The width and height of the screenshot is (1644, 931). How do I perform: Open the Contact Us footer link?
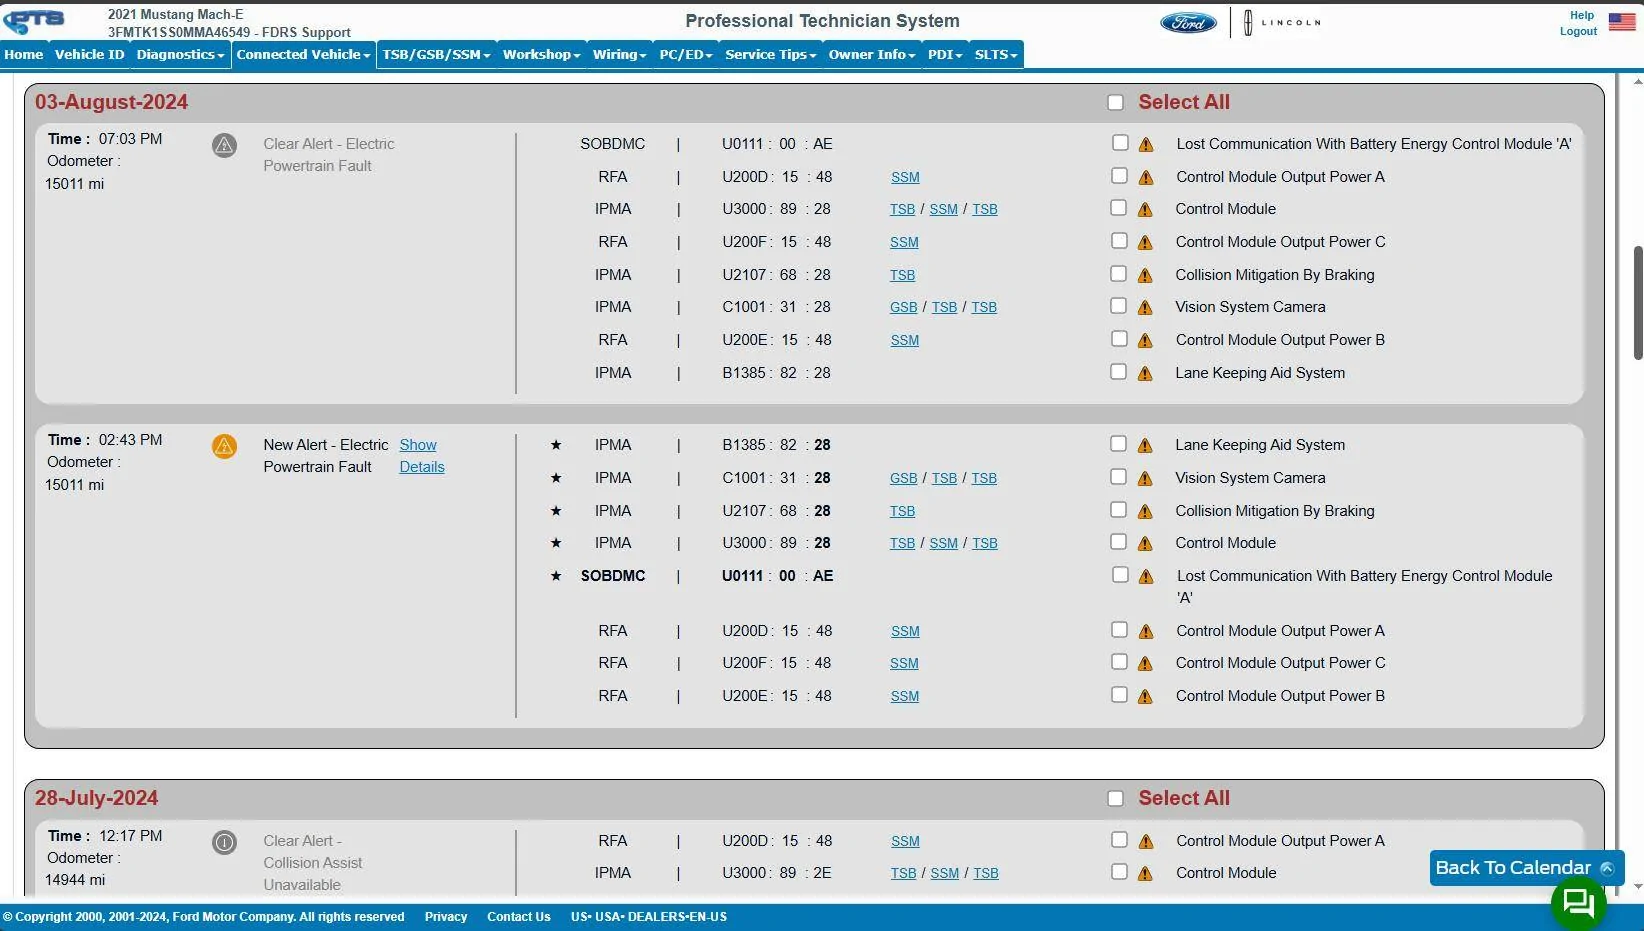(x=519, y=917)
